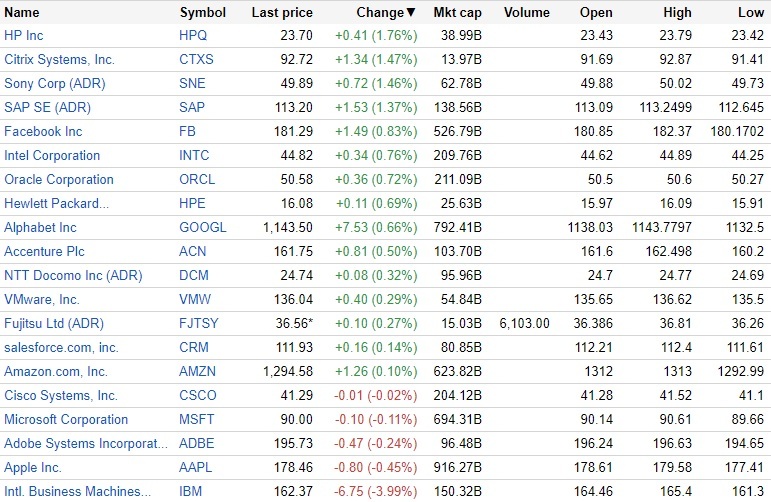Screen dimensions: 771x502
Task: Open the Accenture Plc link
Action: click(46, 252)
